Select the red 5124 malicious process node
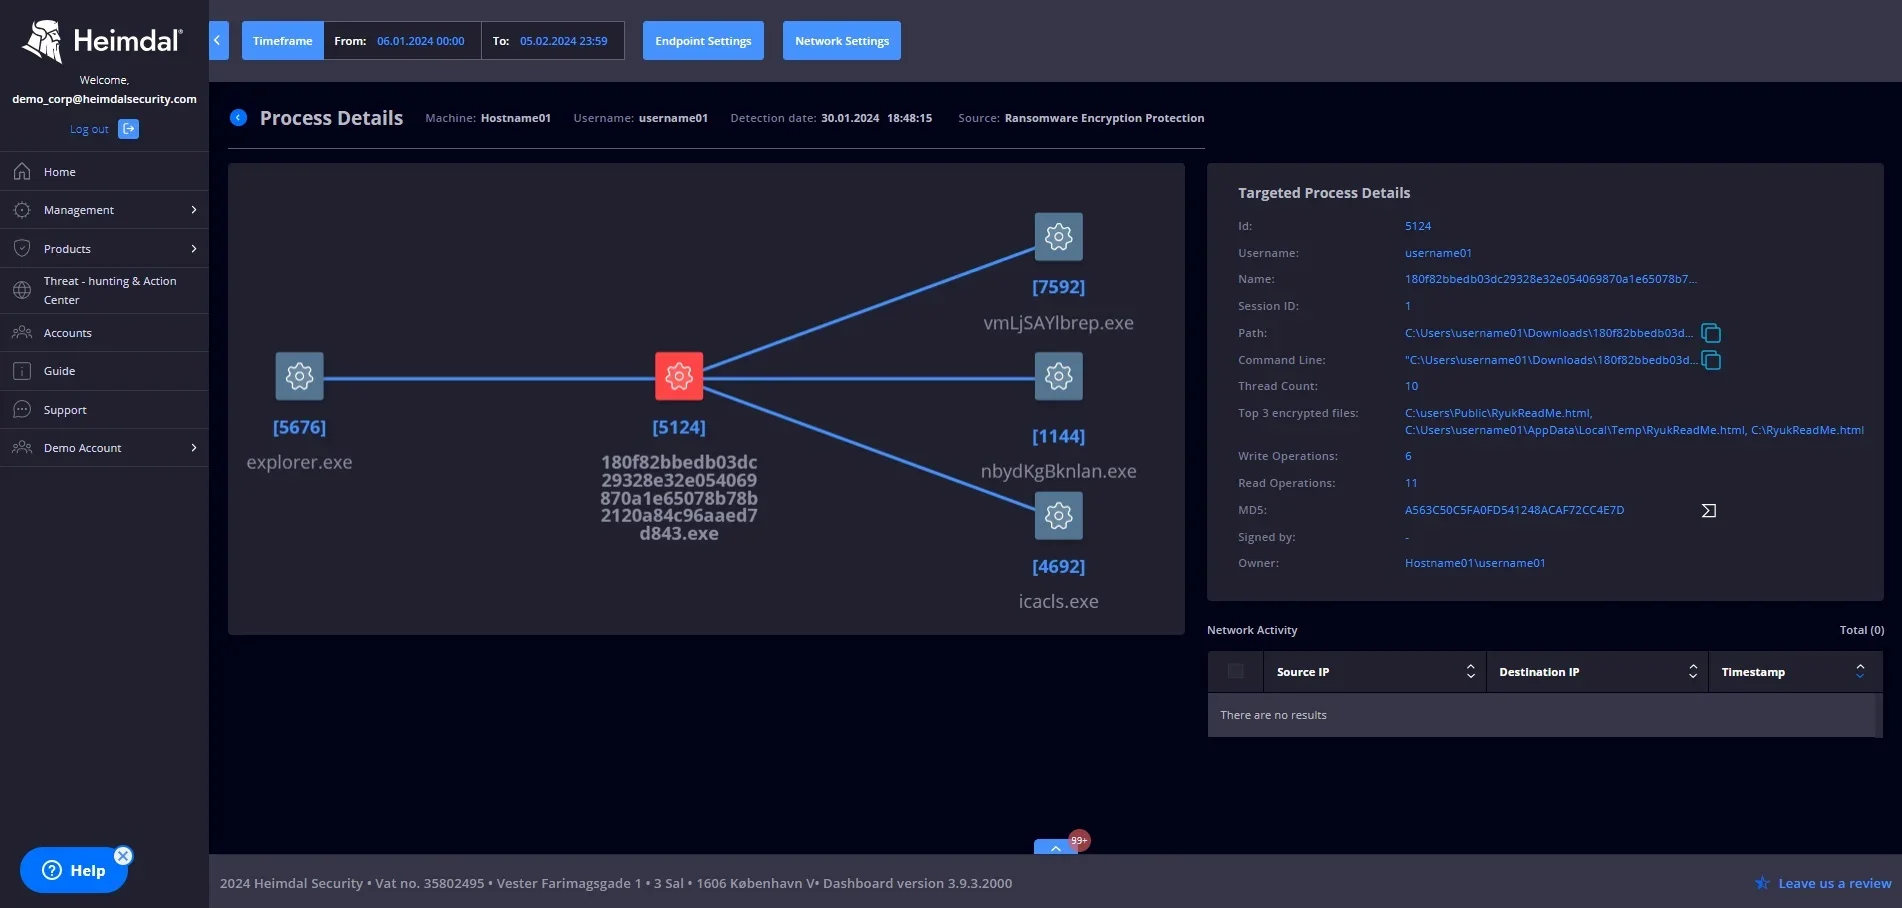 coord(679,376)
